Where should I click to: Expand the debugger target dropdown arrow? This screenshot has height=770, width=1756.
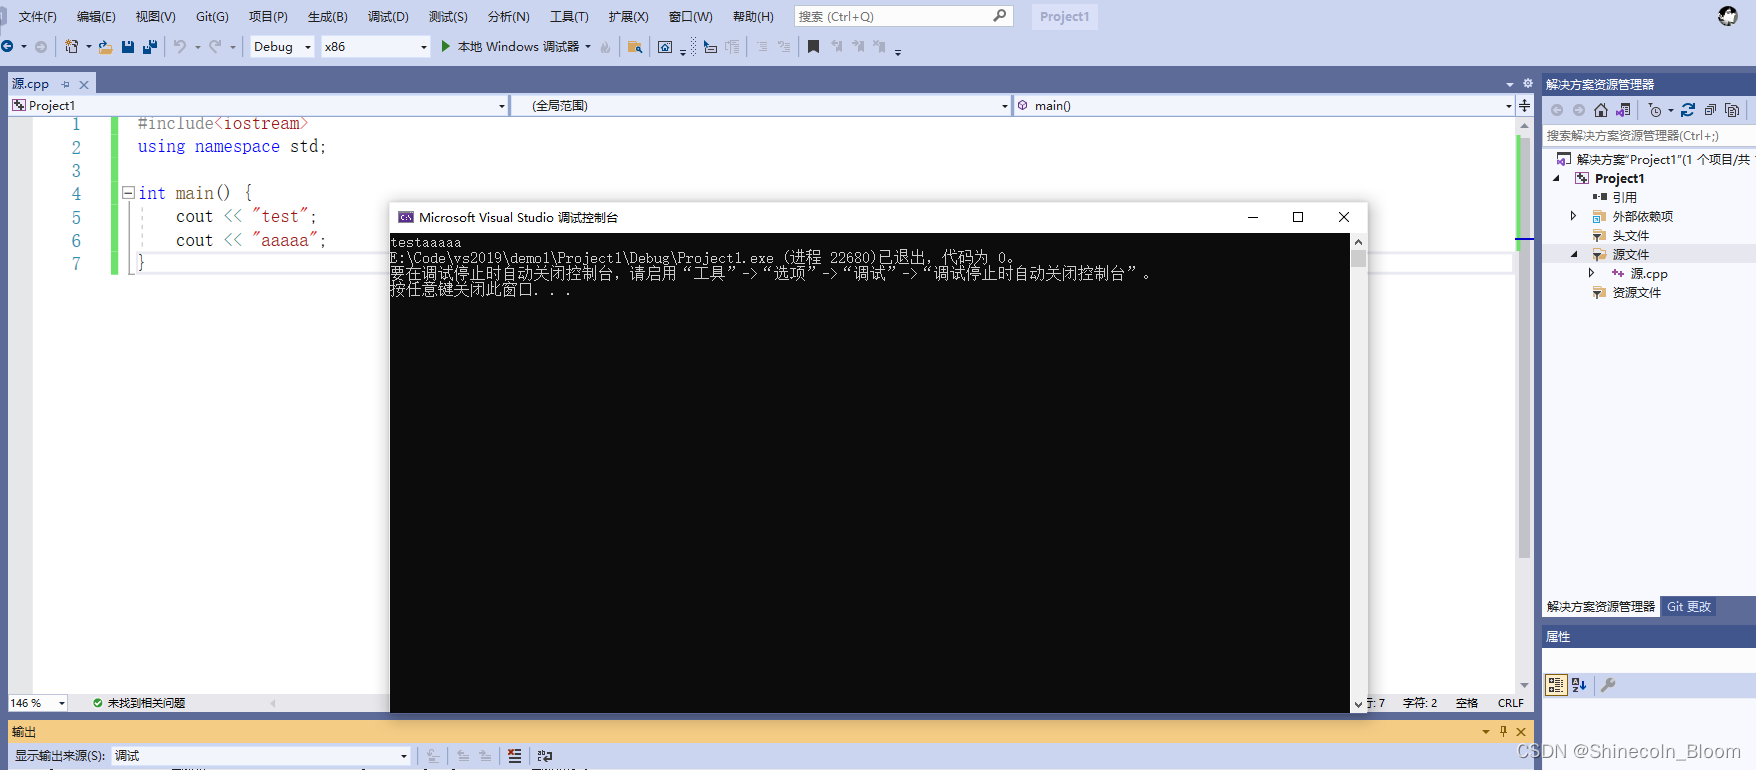tap(588, 47)
